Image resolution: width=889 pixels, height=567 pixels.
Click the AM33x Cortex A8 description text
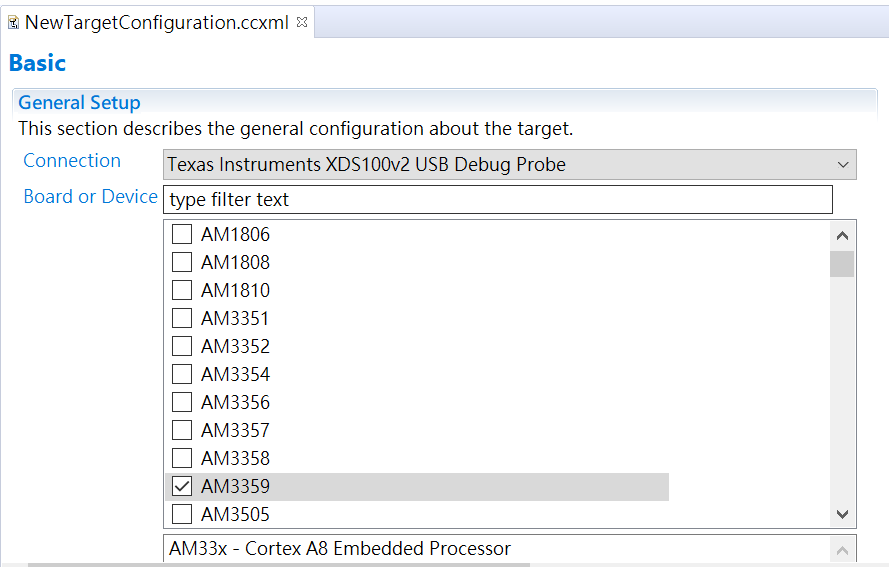pyautogui.click(x=340, y=549)
